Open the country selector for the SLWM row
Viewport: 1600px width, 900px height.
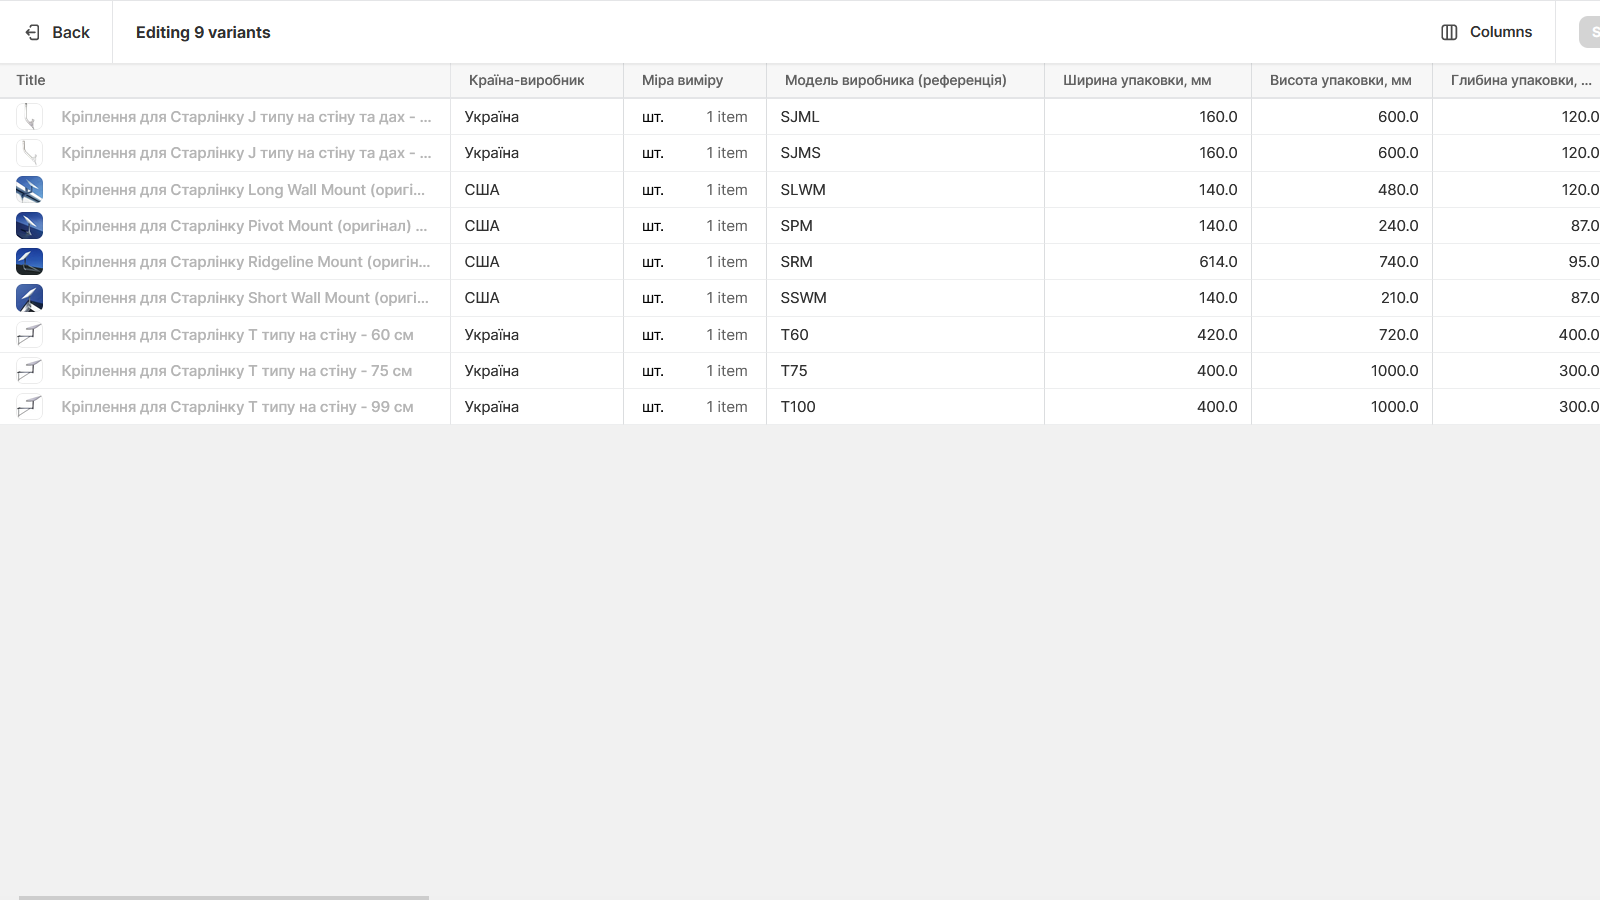[x=537, y=189]
